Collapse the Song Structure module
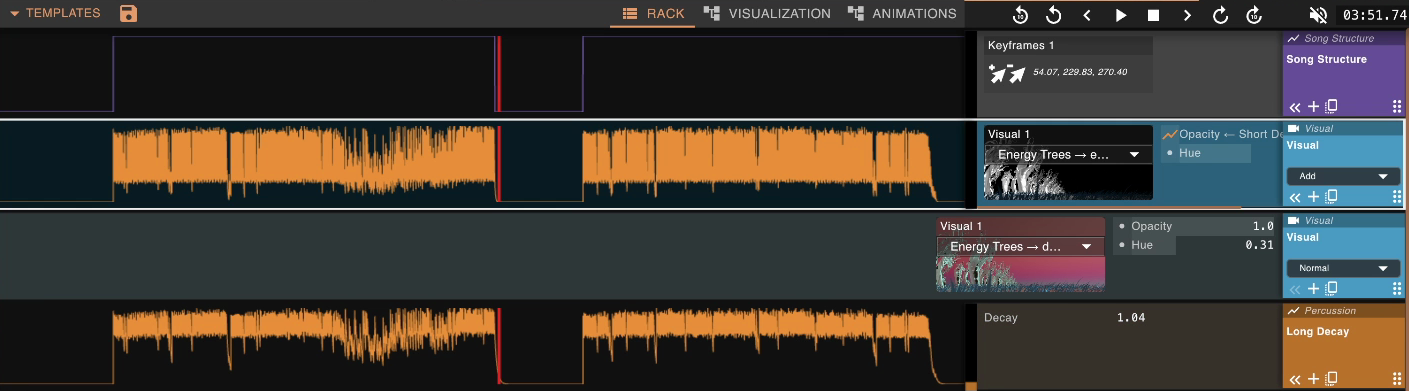 (x=1295, y=106)
